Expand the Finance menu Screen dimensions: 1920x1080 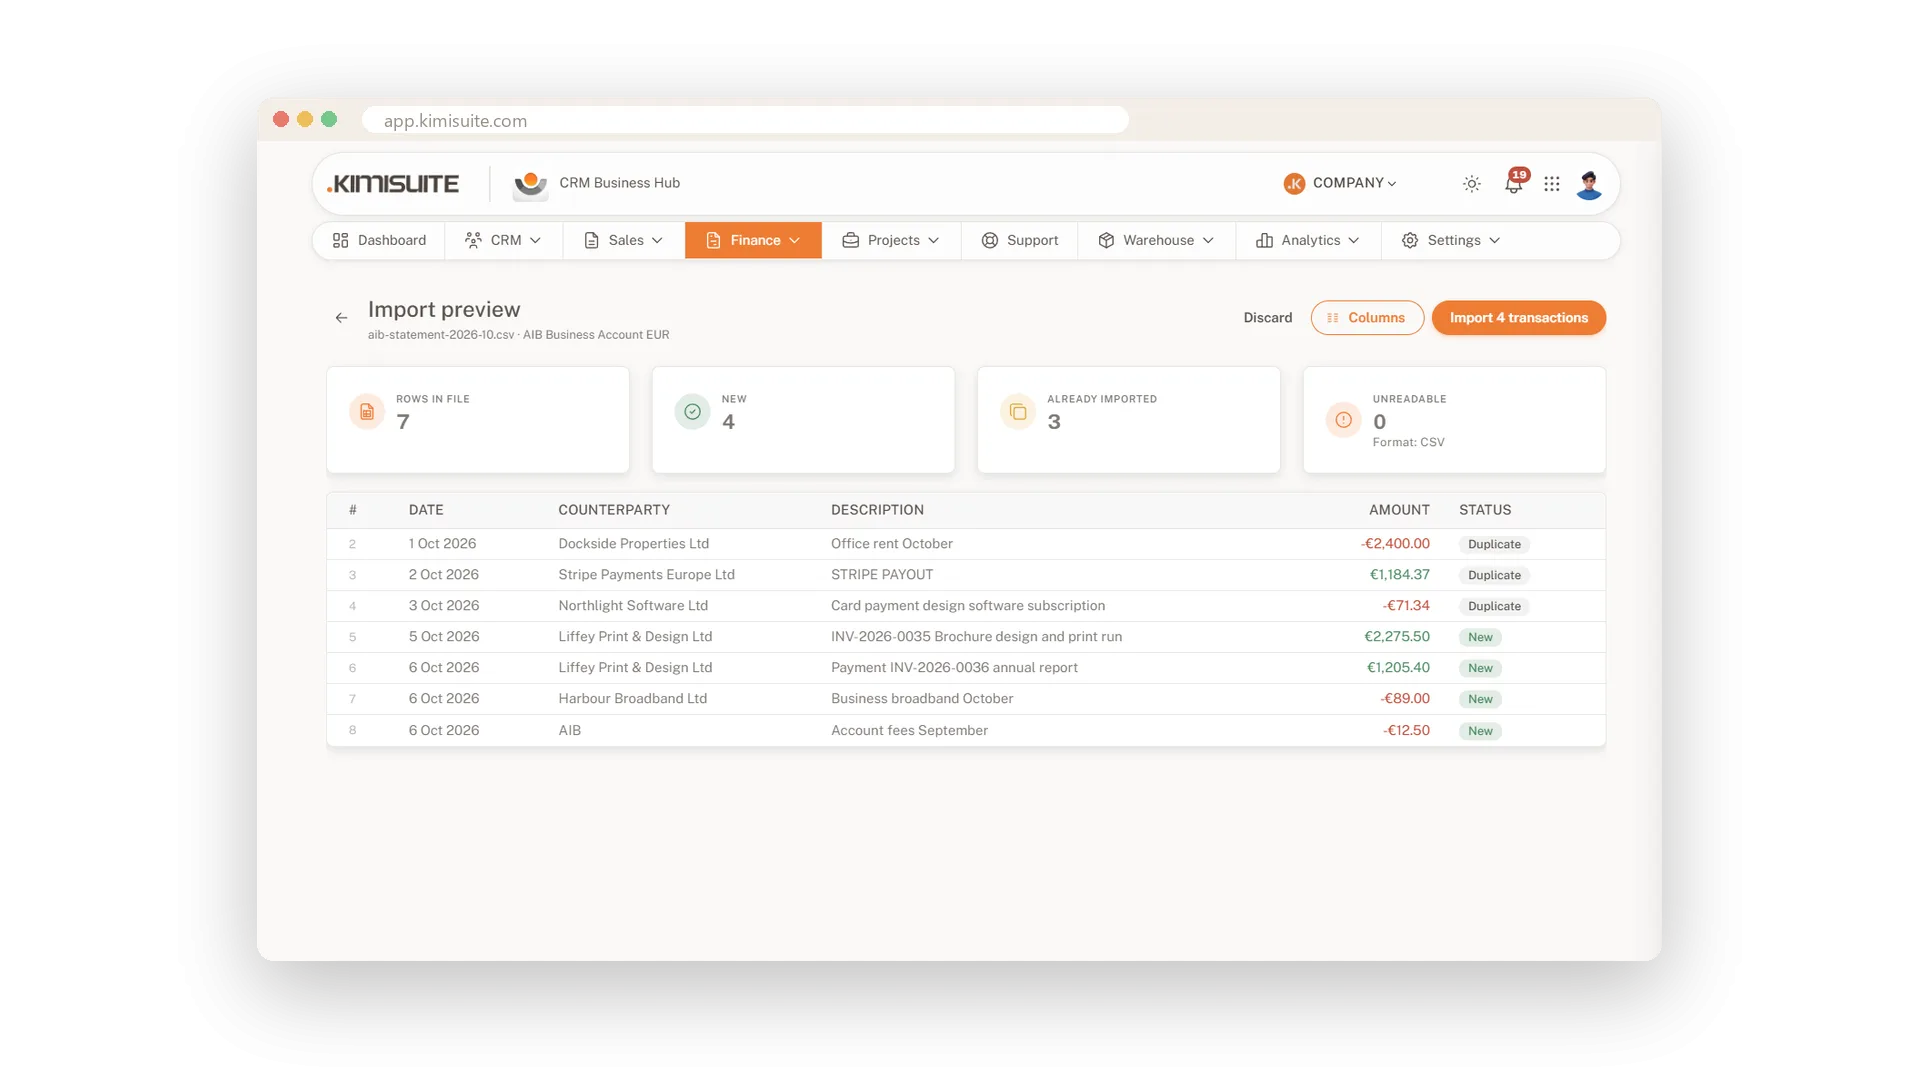coord(753,240)
